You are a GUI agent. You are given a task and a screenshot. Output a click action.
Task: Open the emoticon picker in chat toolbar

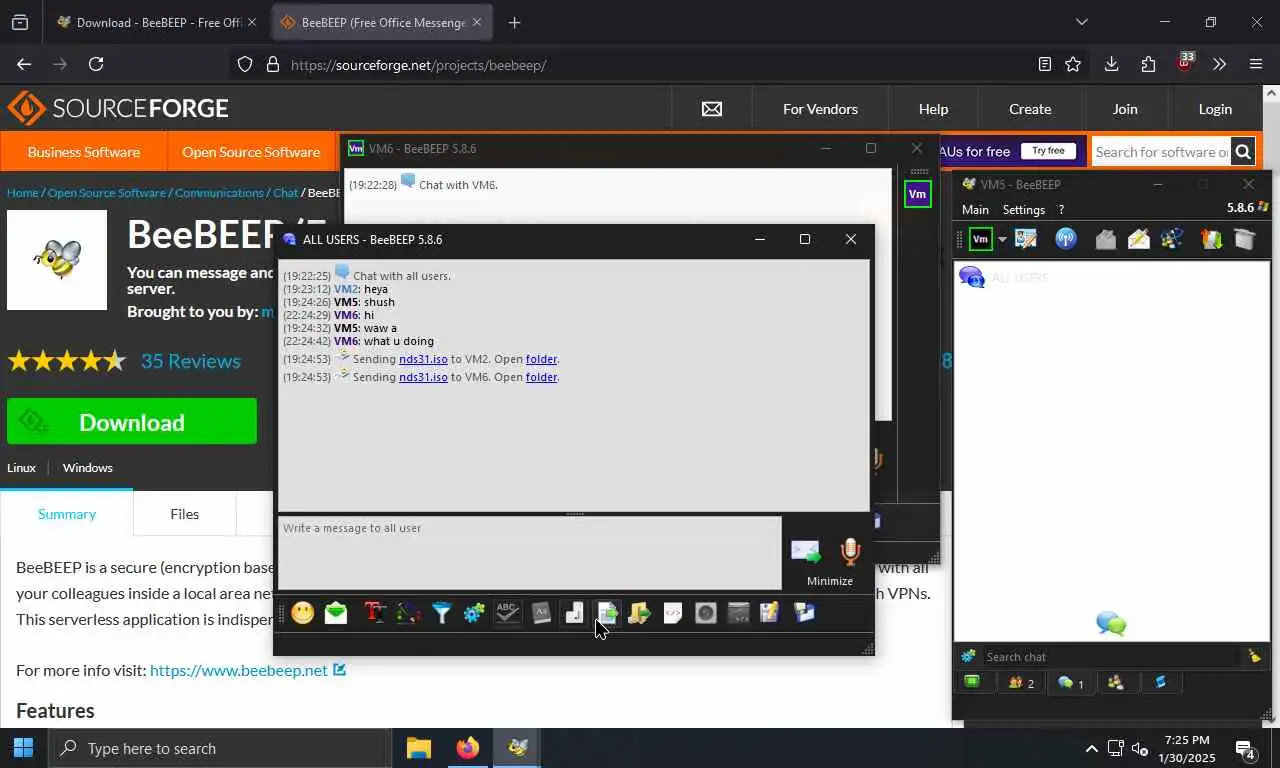(303, 613)
